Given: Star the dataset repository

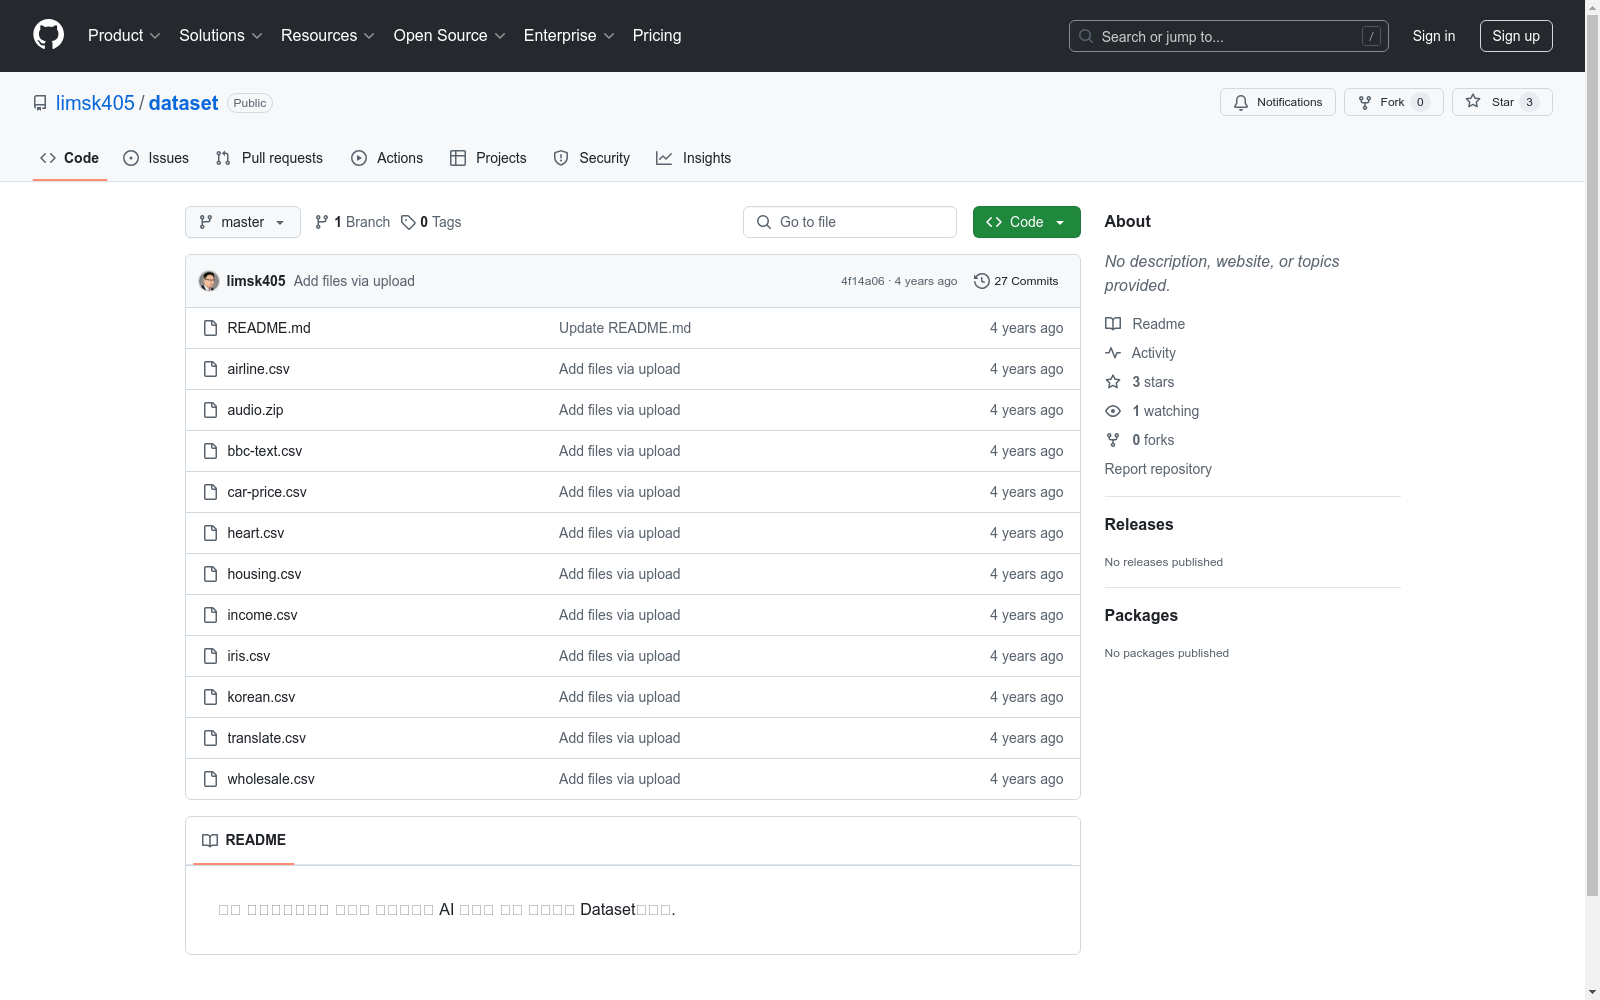Looking at the screenshot, I should point(1502,102).
